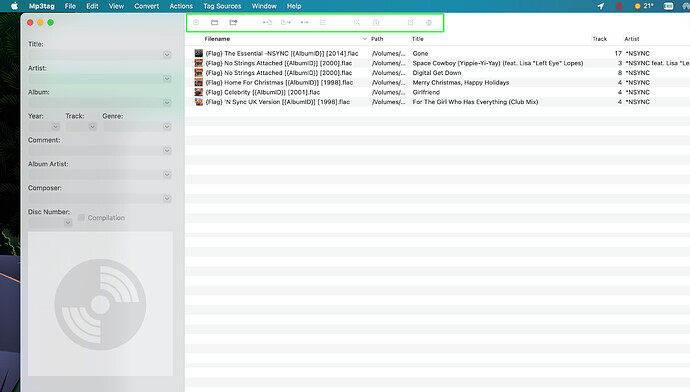690x392 pixels.
Task: Click the square-with-pencil edit toolbar icon
Action: coord(411,22)
